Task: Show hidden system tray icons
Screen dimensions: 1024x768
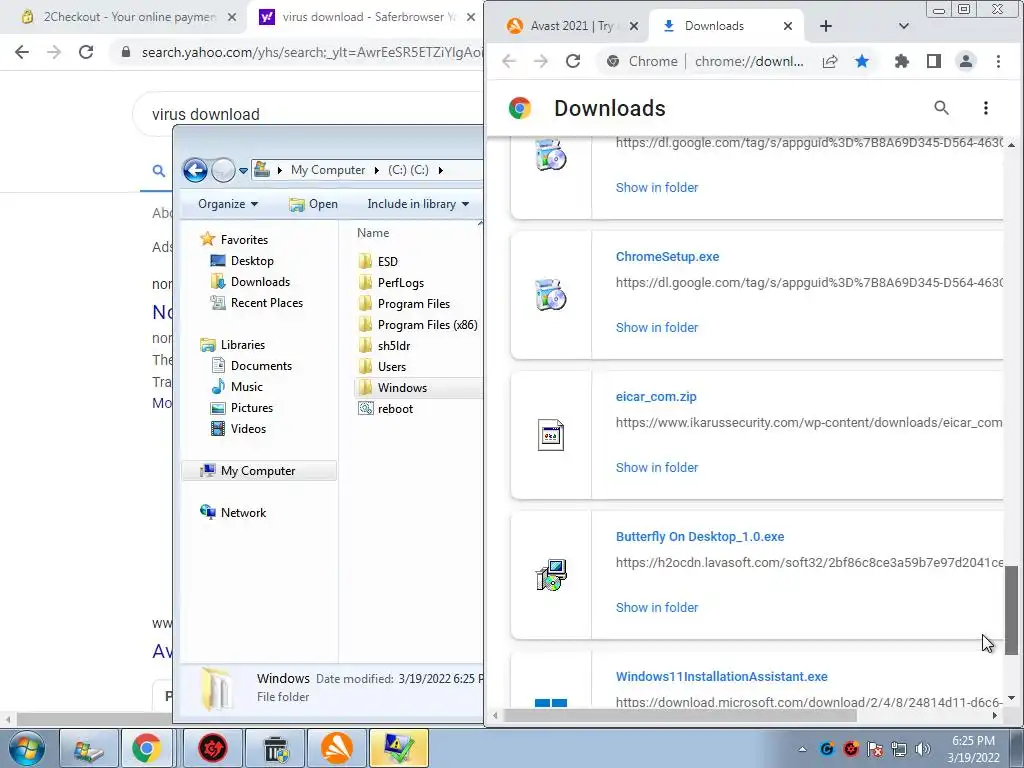Action: 802,750
